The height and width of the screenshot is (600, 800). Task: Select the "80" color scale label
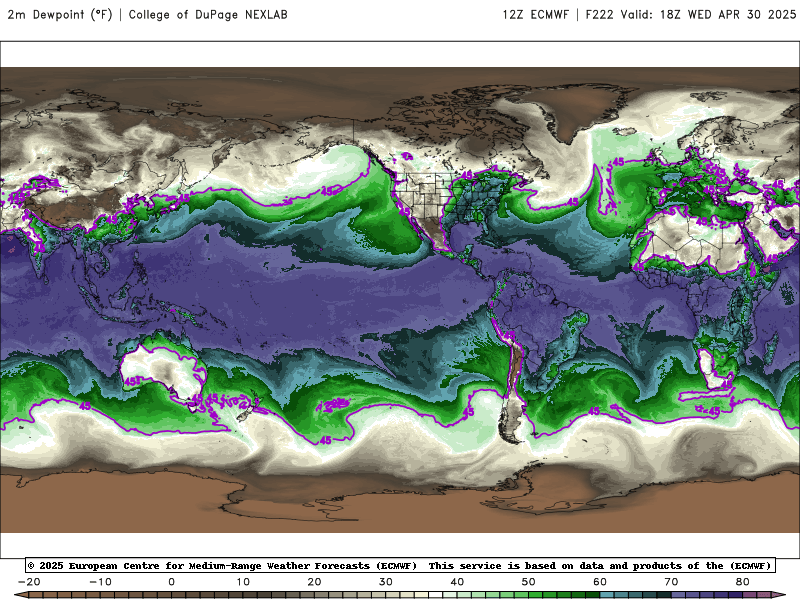[743, 582]
